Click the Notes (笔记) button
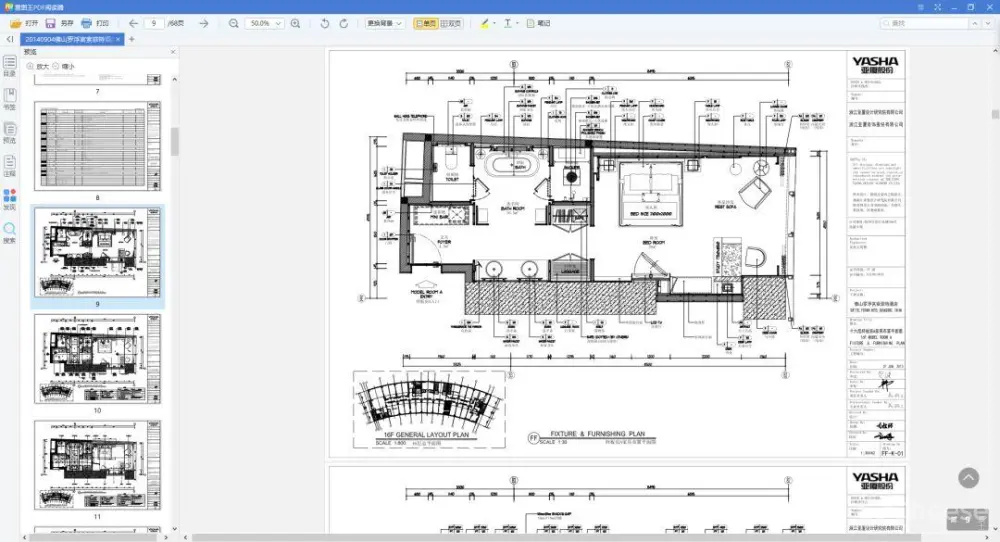 pos(537,23)
